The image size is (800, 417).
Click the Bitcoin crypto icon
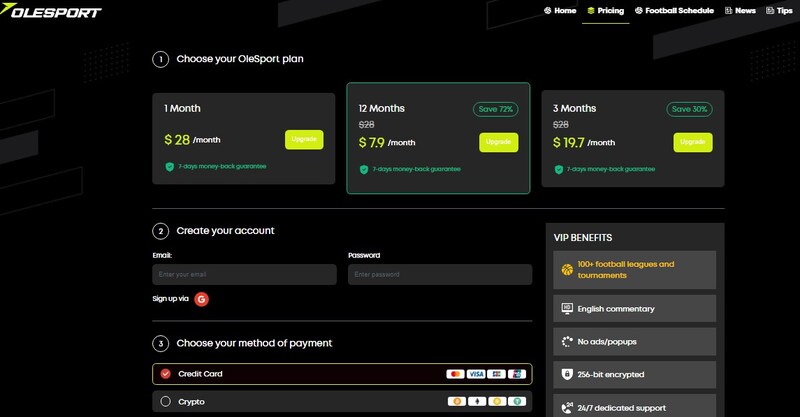456,402
